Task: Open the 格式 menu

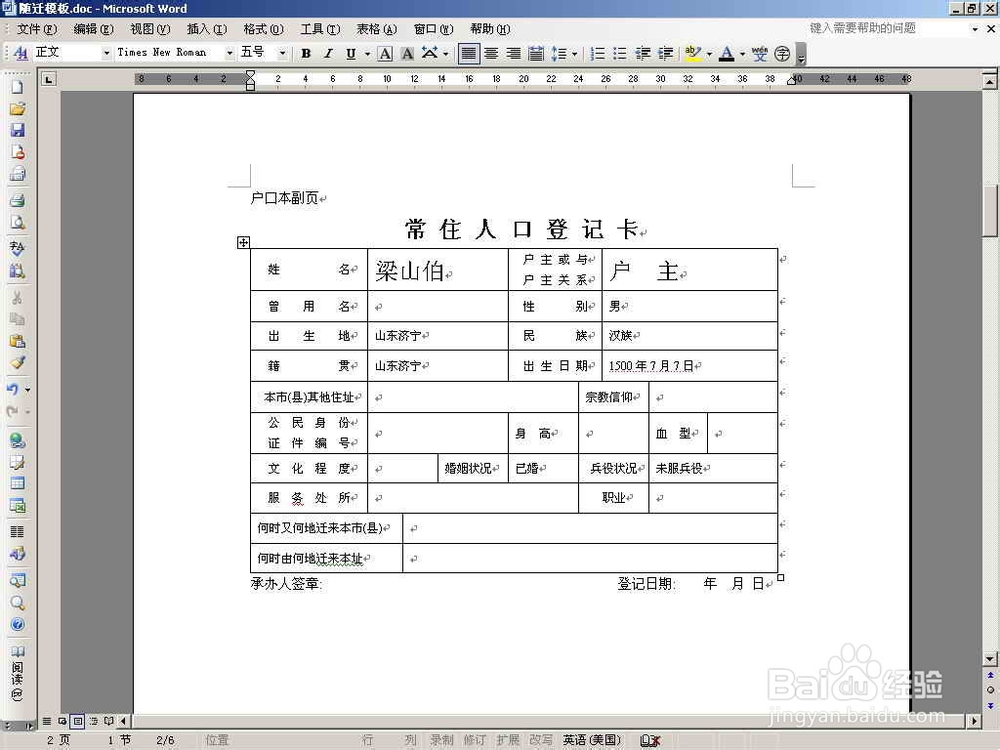Action: [262, 29]
